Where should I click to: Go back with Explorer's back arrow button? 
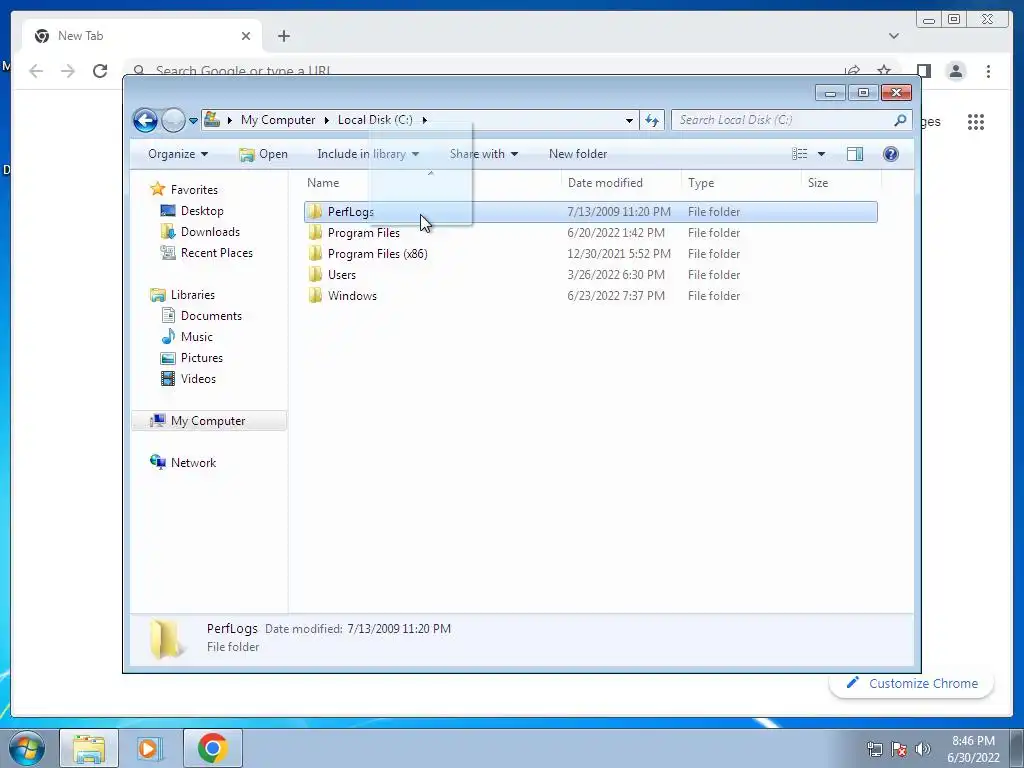[x=145, y=120]
